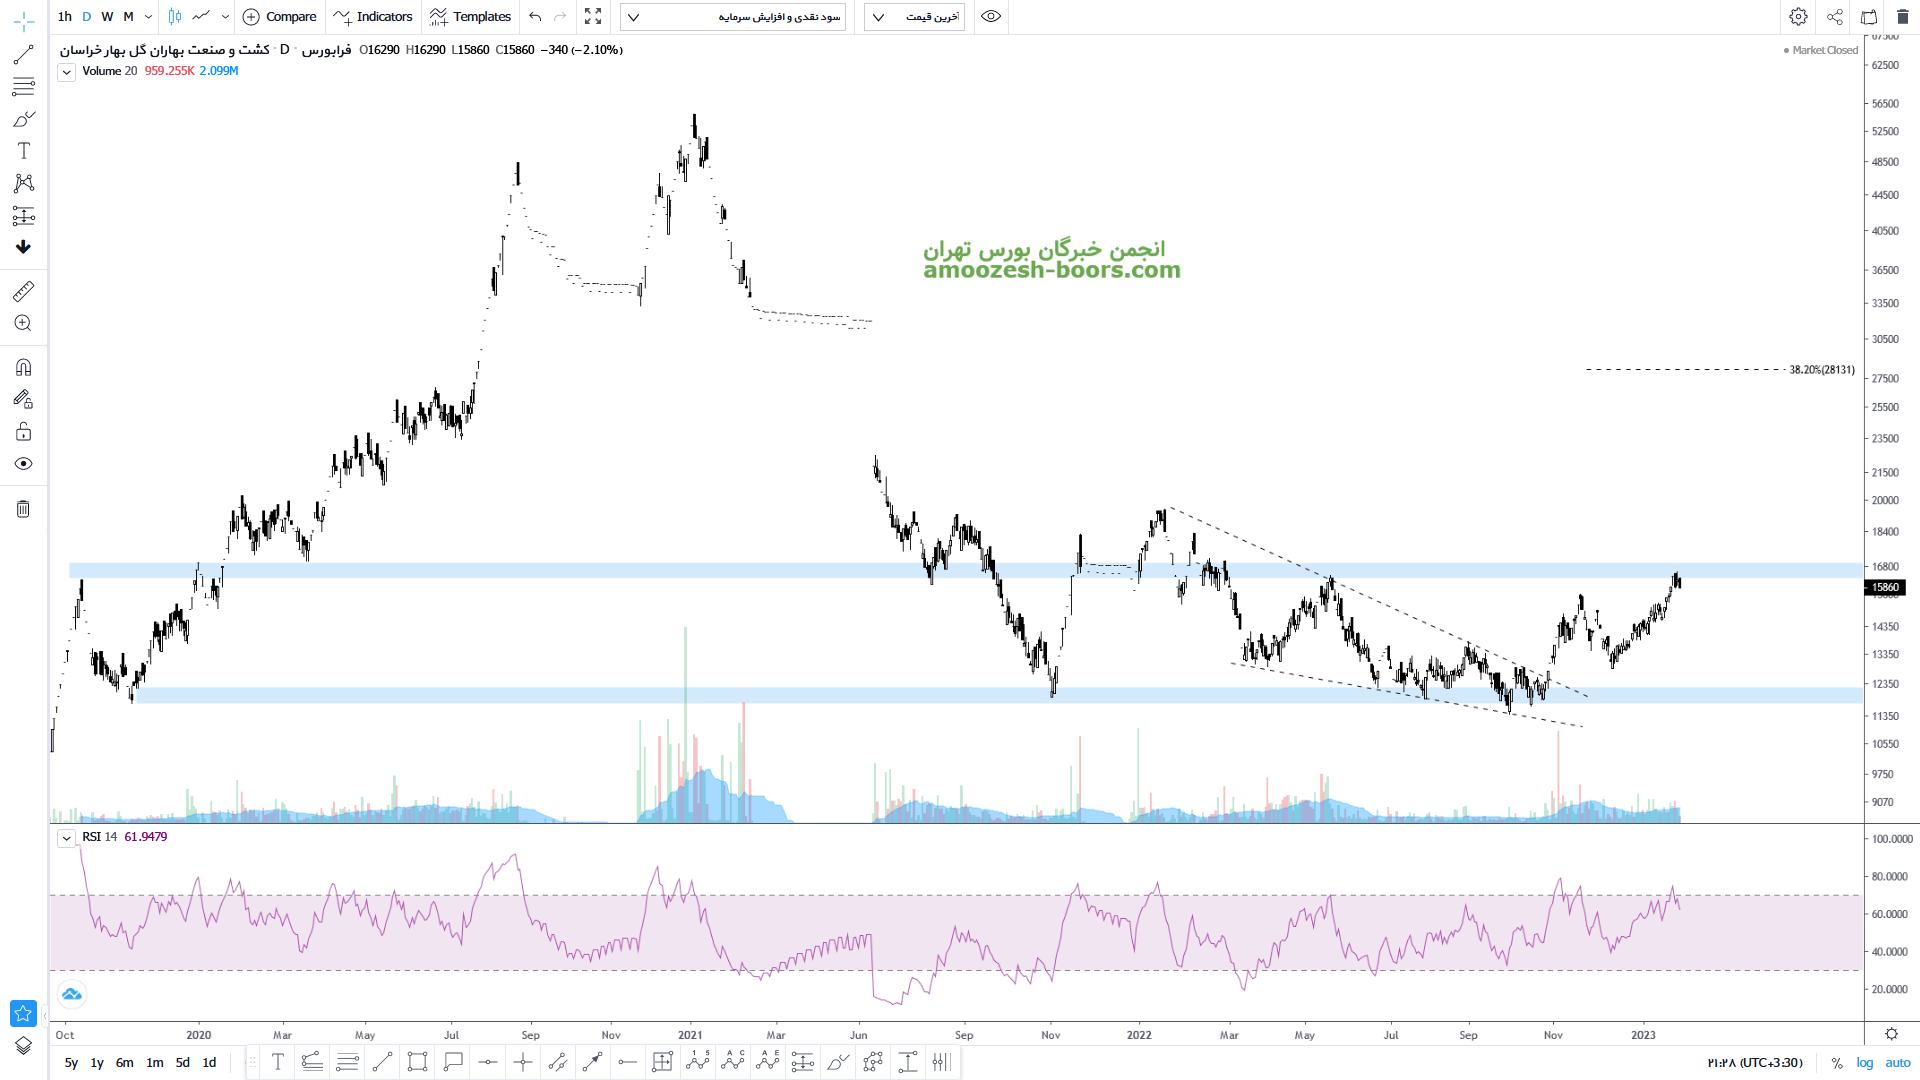Enable the magnet snap mode
Viewport: 1920px width, 1080px height.
(x=23, y=367)
